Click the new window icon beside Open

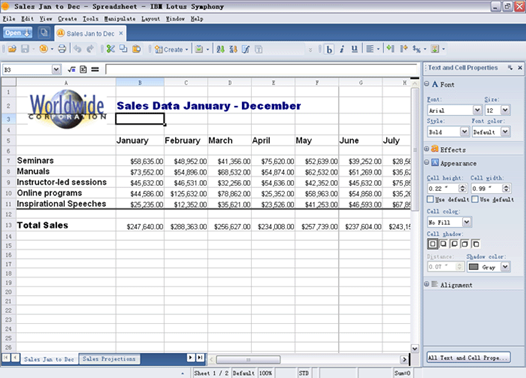[44, 33]
